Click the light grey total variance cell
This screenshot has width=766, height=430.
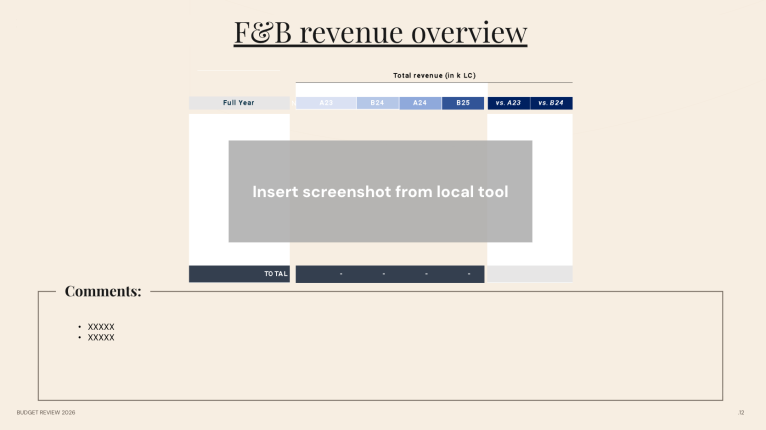530,274
